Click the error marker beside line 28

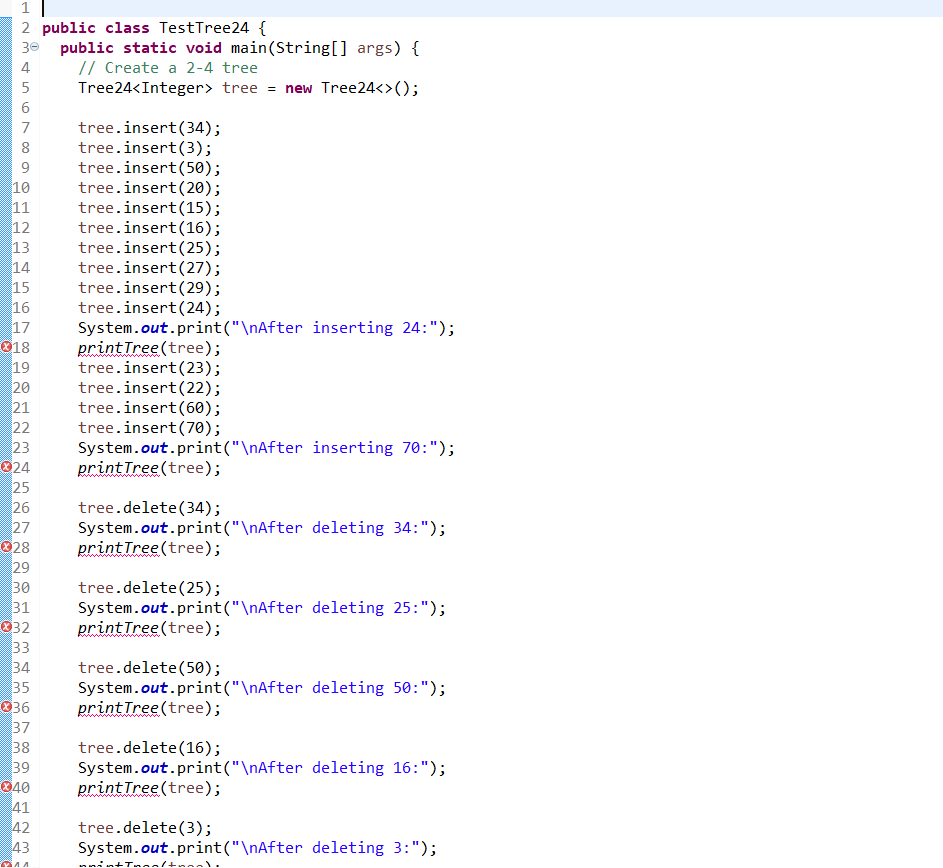pyautogui.click(x=8, y=547)
